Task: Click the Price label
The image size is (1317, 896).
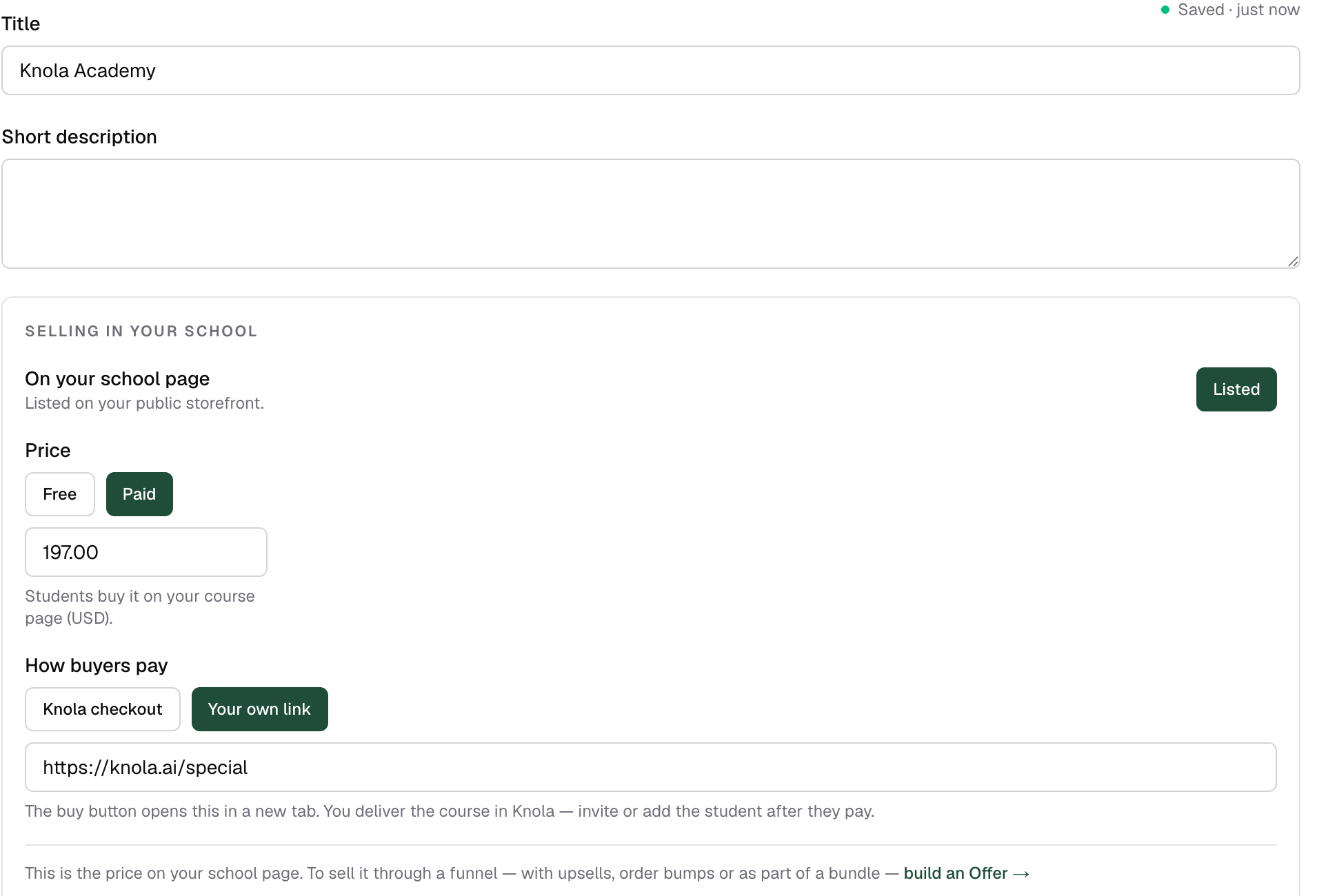Action: click(x=48, y=451)
